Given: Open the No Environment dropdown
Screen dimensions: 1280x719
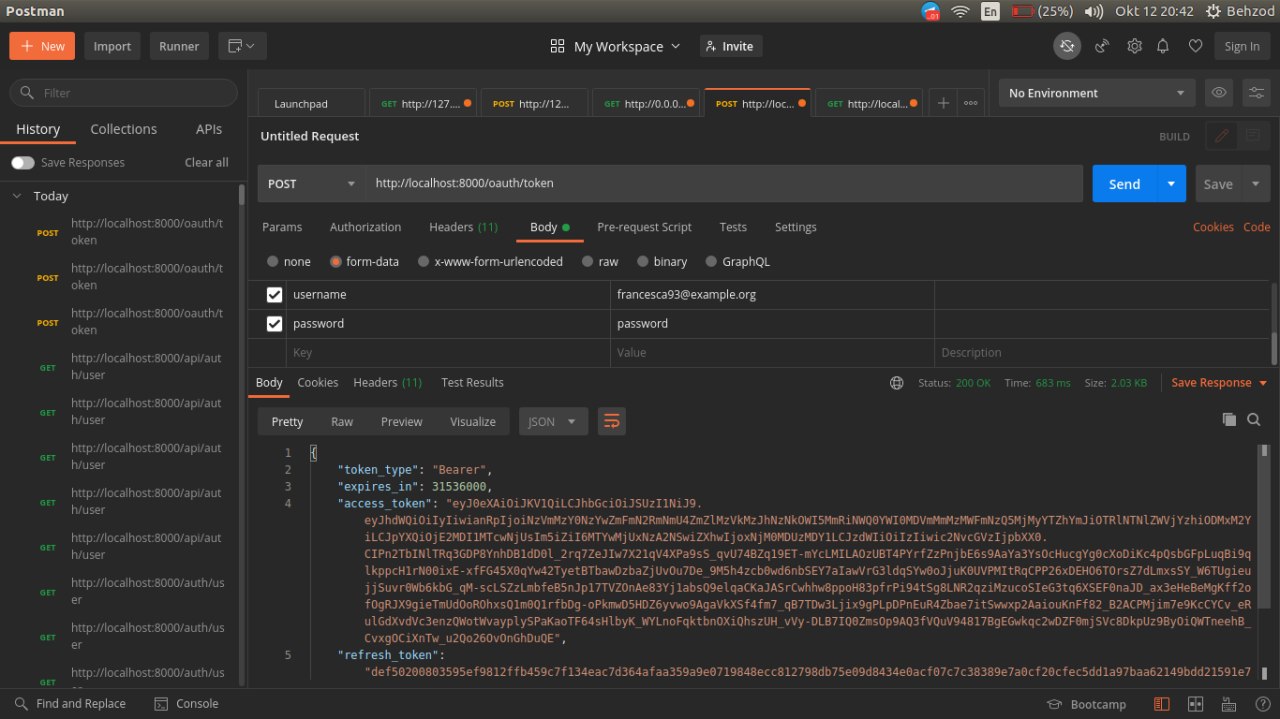Looking at the screenshot, I should click(1097, 93).
